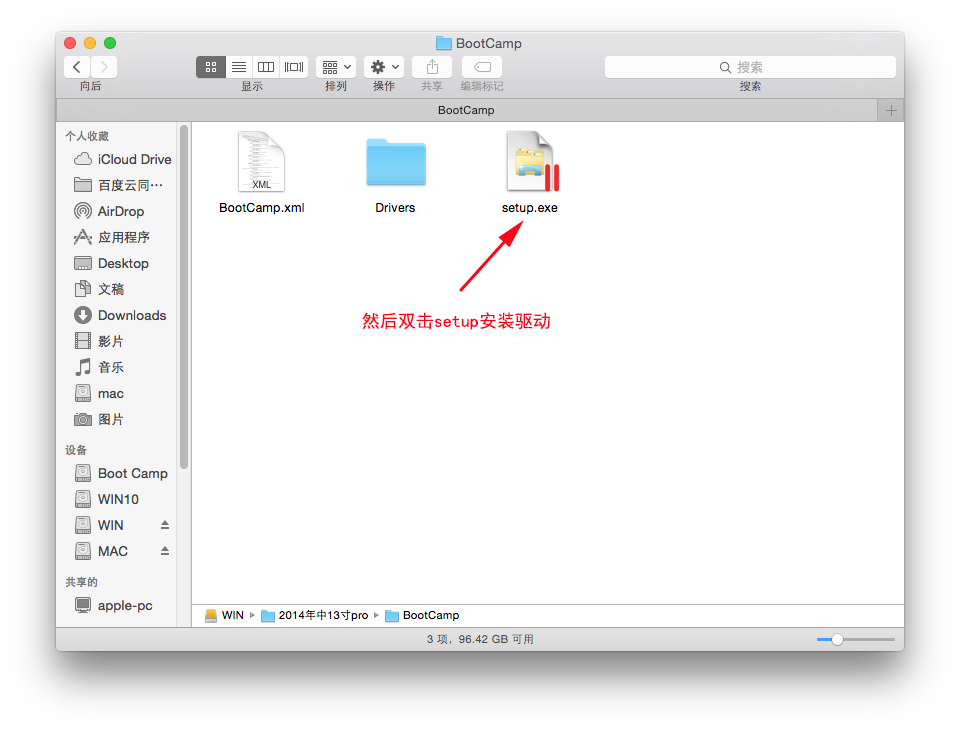Select the Drivers folder
The image size is (960, 731).
pos(396,174)
